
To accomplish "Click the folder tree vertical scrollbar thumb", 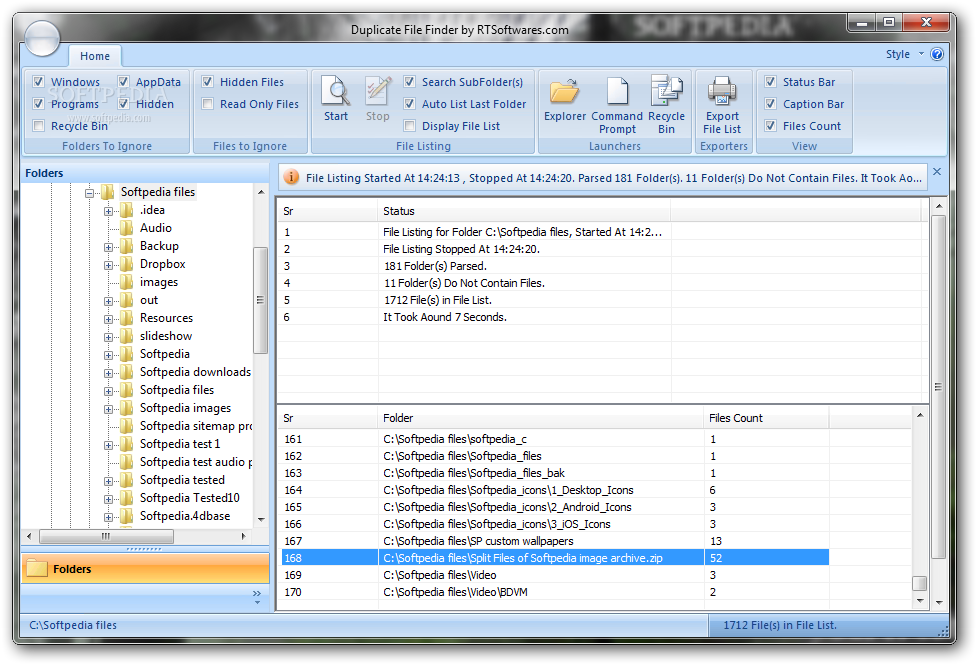I will click(x=260, y=300).
